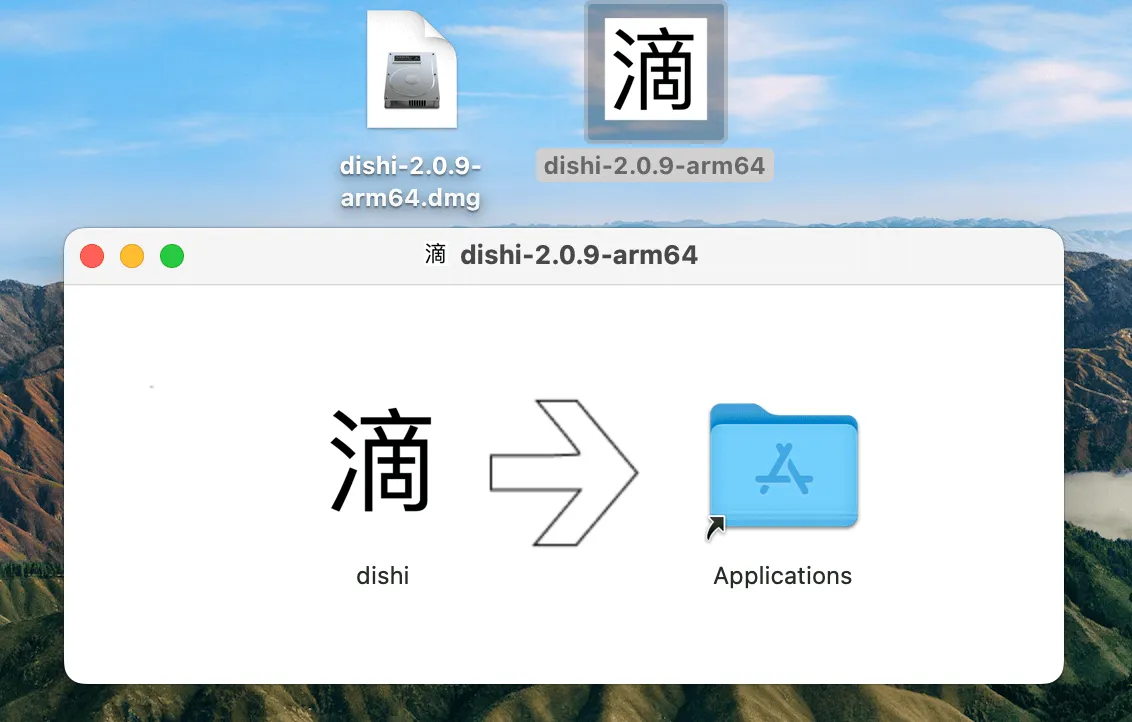Click the hard drive graphic on the dmg icon
This screenshot has height=722, width=1132.
412,81
